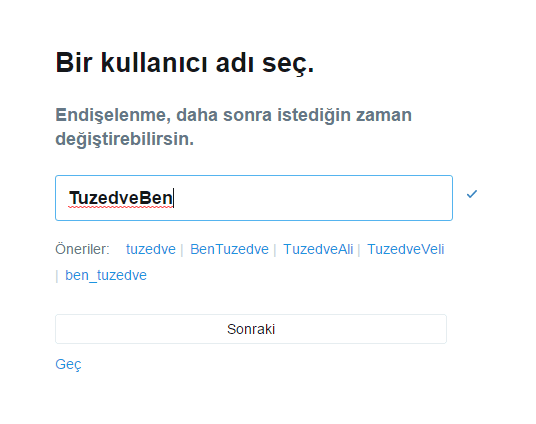Click the 'Bir kullanıcı adı seç.' heading
This screenshot has height=424, width=536.
click(185, 63)
